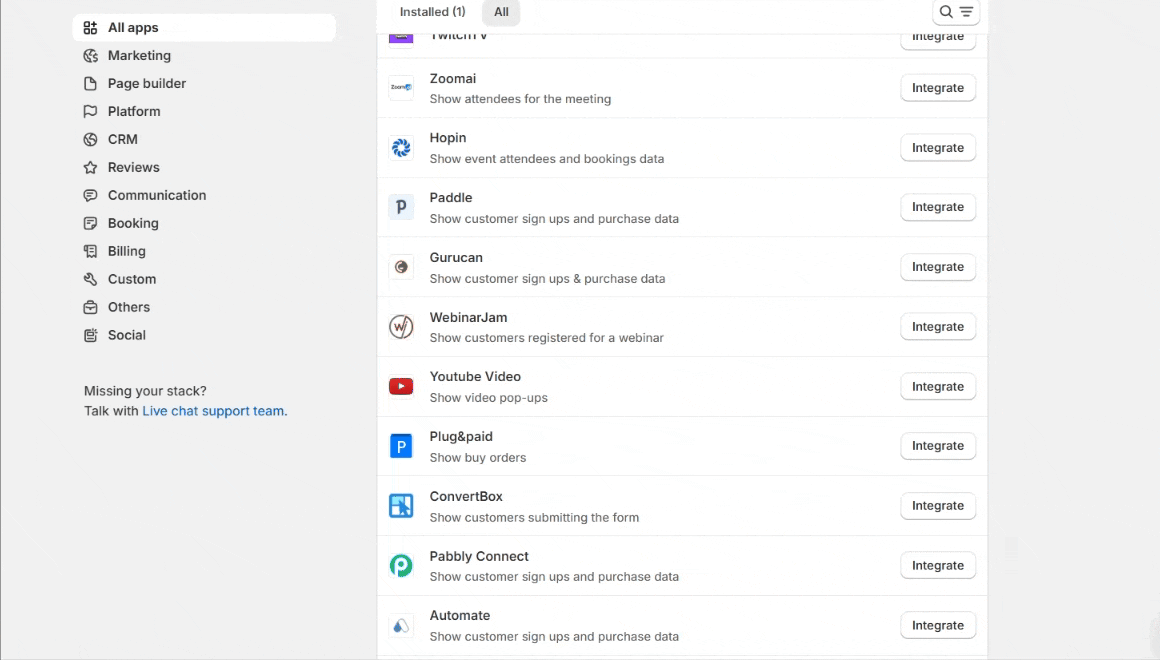The width and height of the screenshot is (1160, 660).
Task: Click the Hopin app logo icon
Action: [x=401, y=148]
